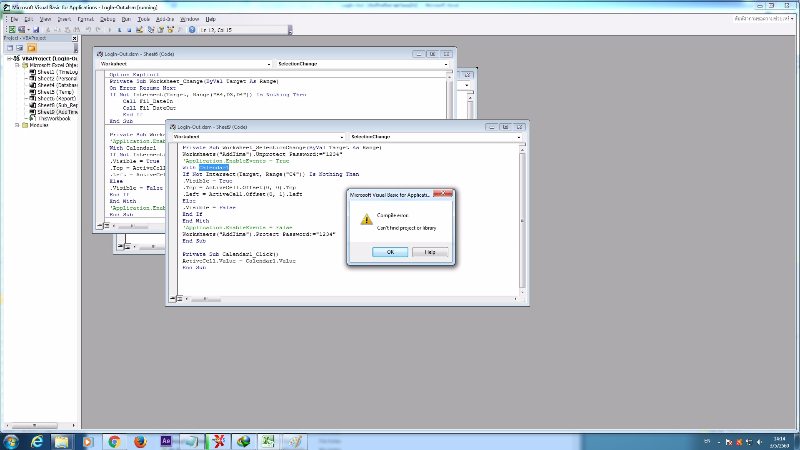Open Internet Explorer from the taskbar
Image resolution: width=800 pixels, height=450 pixels.
[36, 440]
